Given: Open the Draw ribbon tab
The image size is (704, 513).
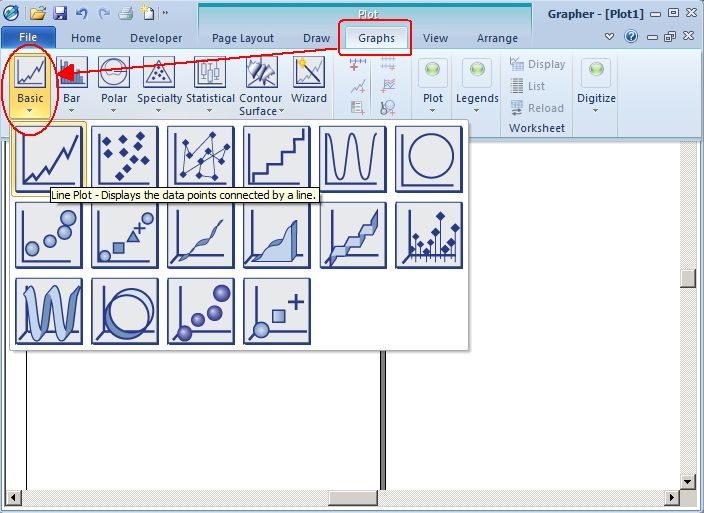Looking at the screenshot, I should pyautogui.click(x=317, y=38).
